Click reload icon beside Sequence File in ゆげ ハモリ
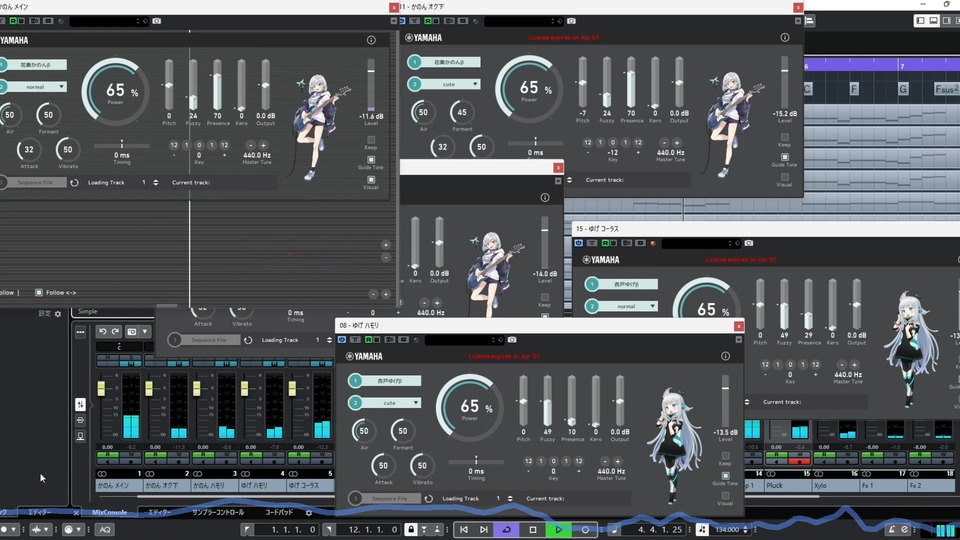 pyautogui.click(x=429, y=498)
